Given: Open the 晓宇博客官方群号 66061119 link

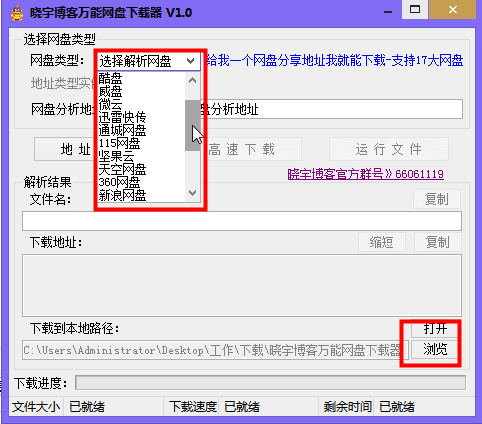Looking at the screenshot, I should coord(365,174).
